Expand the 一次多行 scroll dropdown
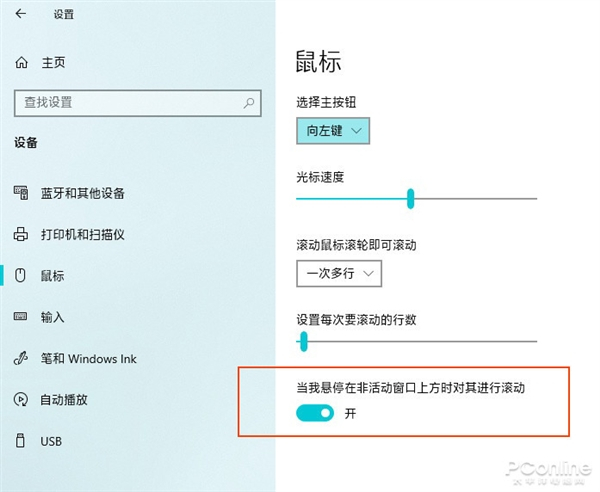Image resolution: width=600 pixels, height=492 pixels. (x=339, y=272)
